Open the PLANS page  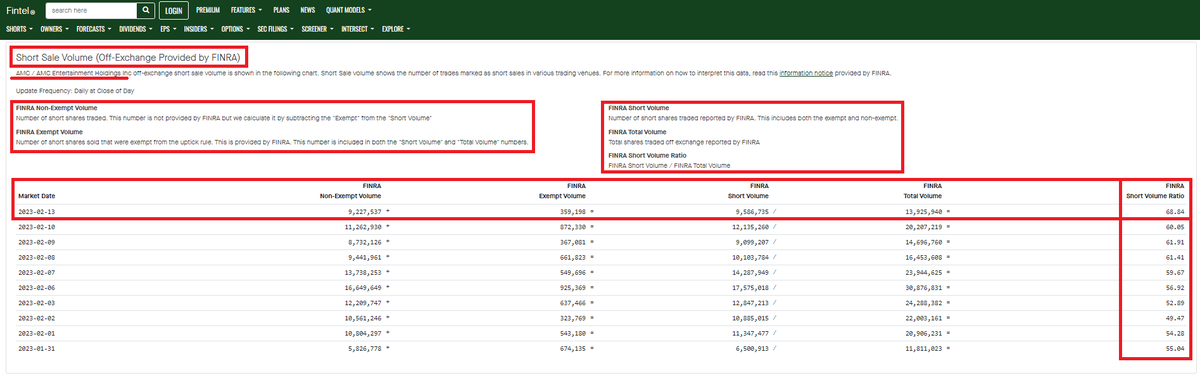[281, 9]
